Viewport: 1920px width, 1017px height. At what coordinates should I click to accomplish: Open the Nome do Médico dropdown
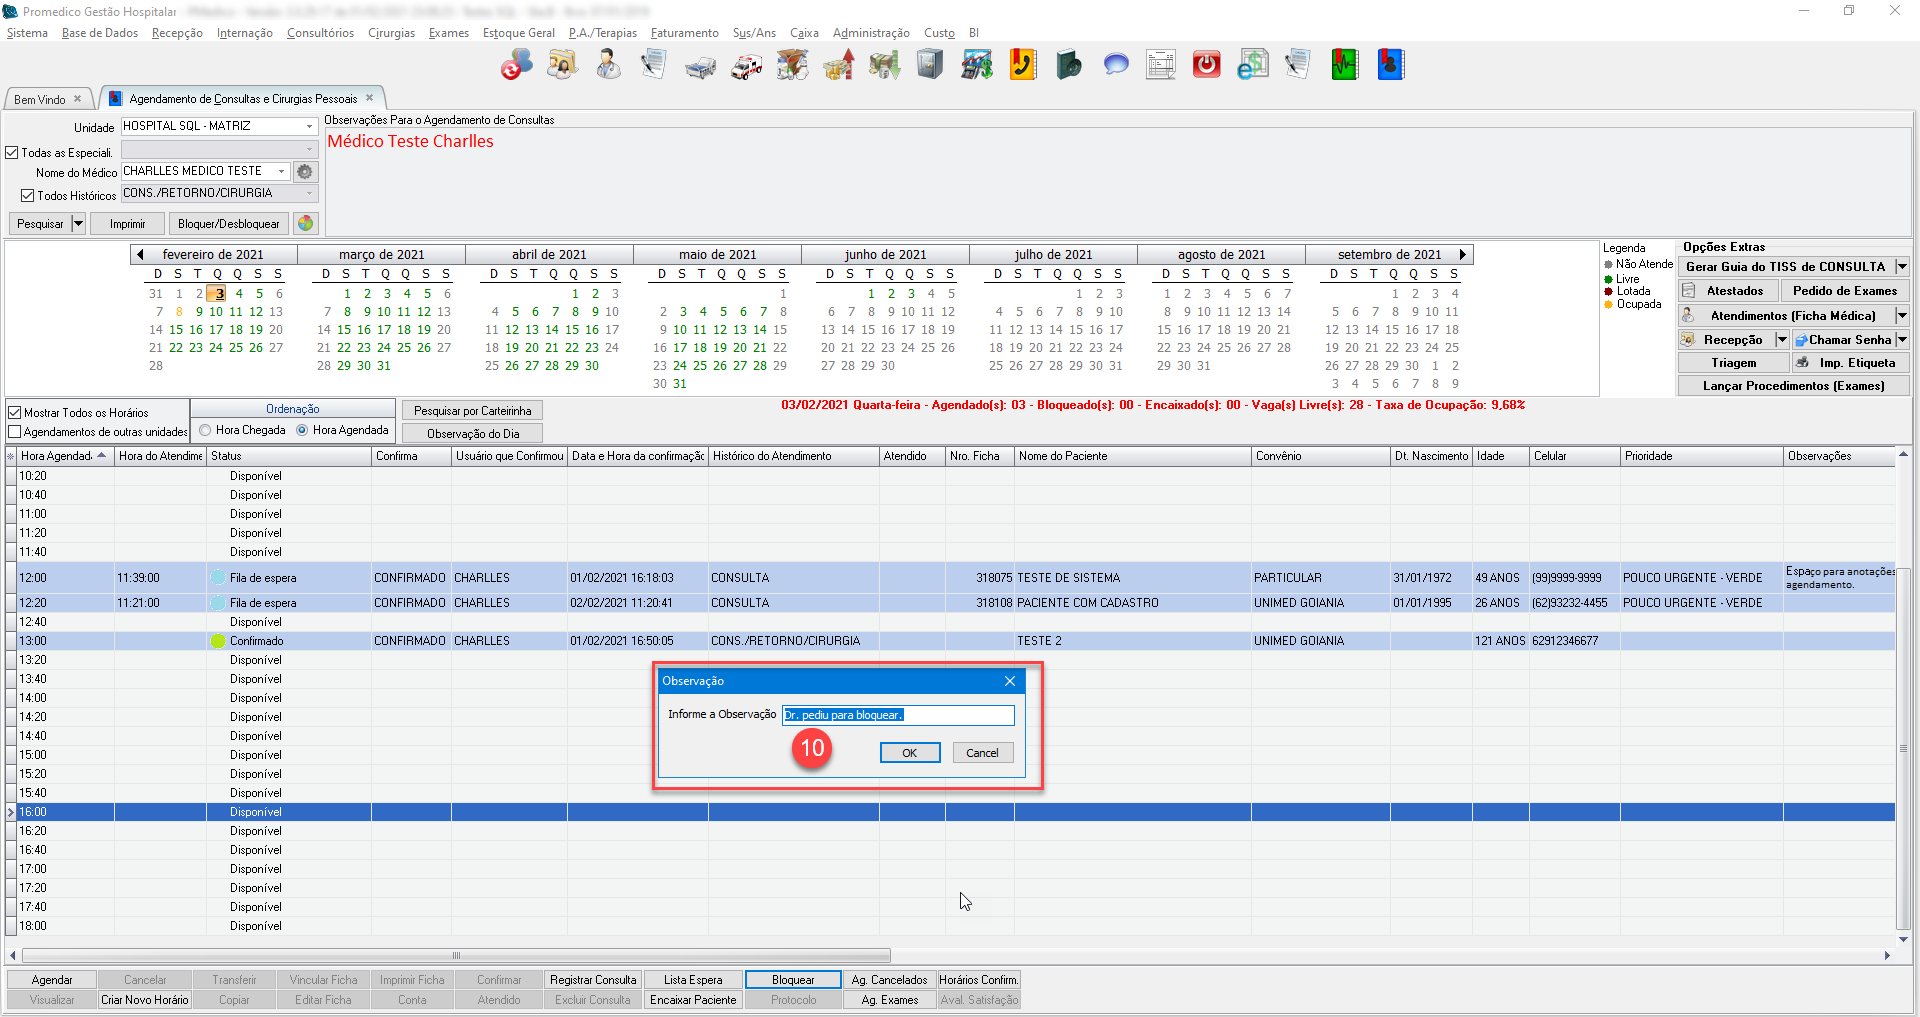tap(281, 171)
